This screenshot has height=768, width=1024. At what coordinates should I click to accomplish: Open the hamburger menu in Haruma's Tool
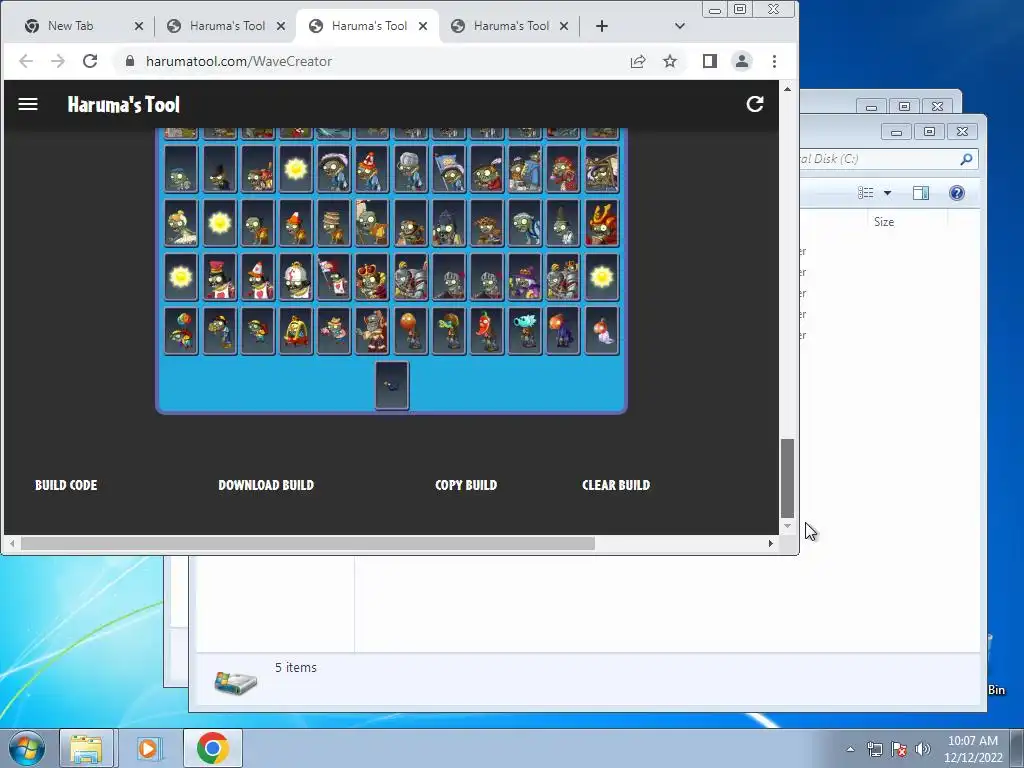tap(27, 104)
